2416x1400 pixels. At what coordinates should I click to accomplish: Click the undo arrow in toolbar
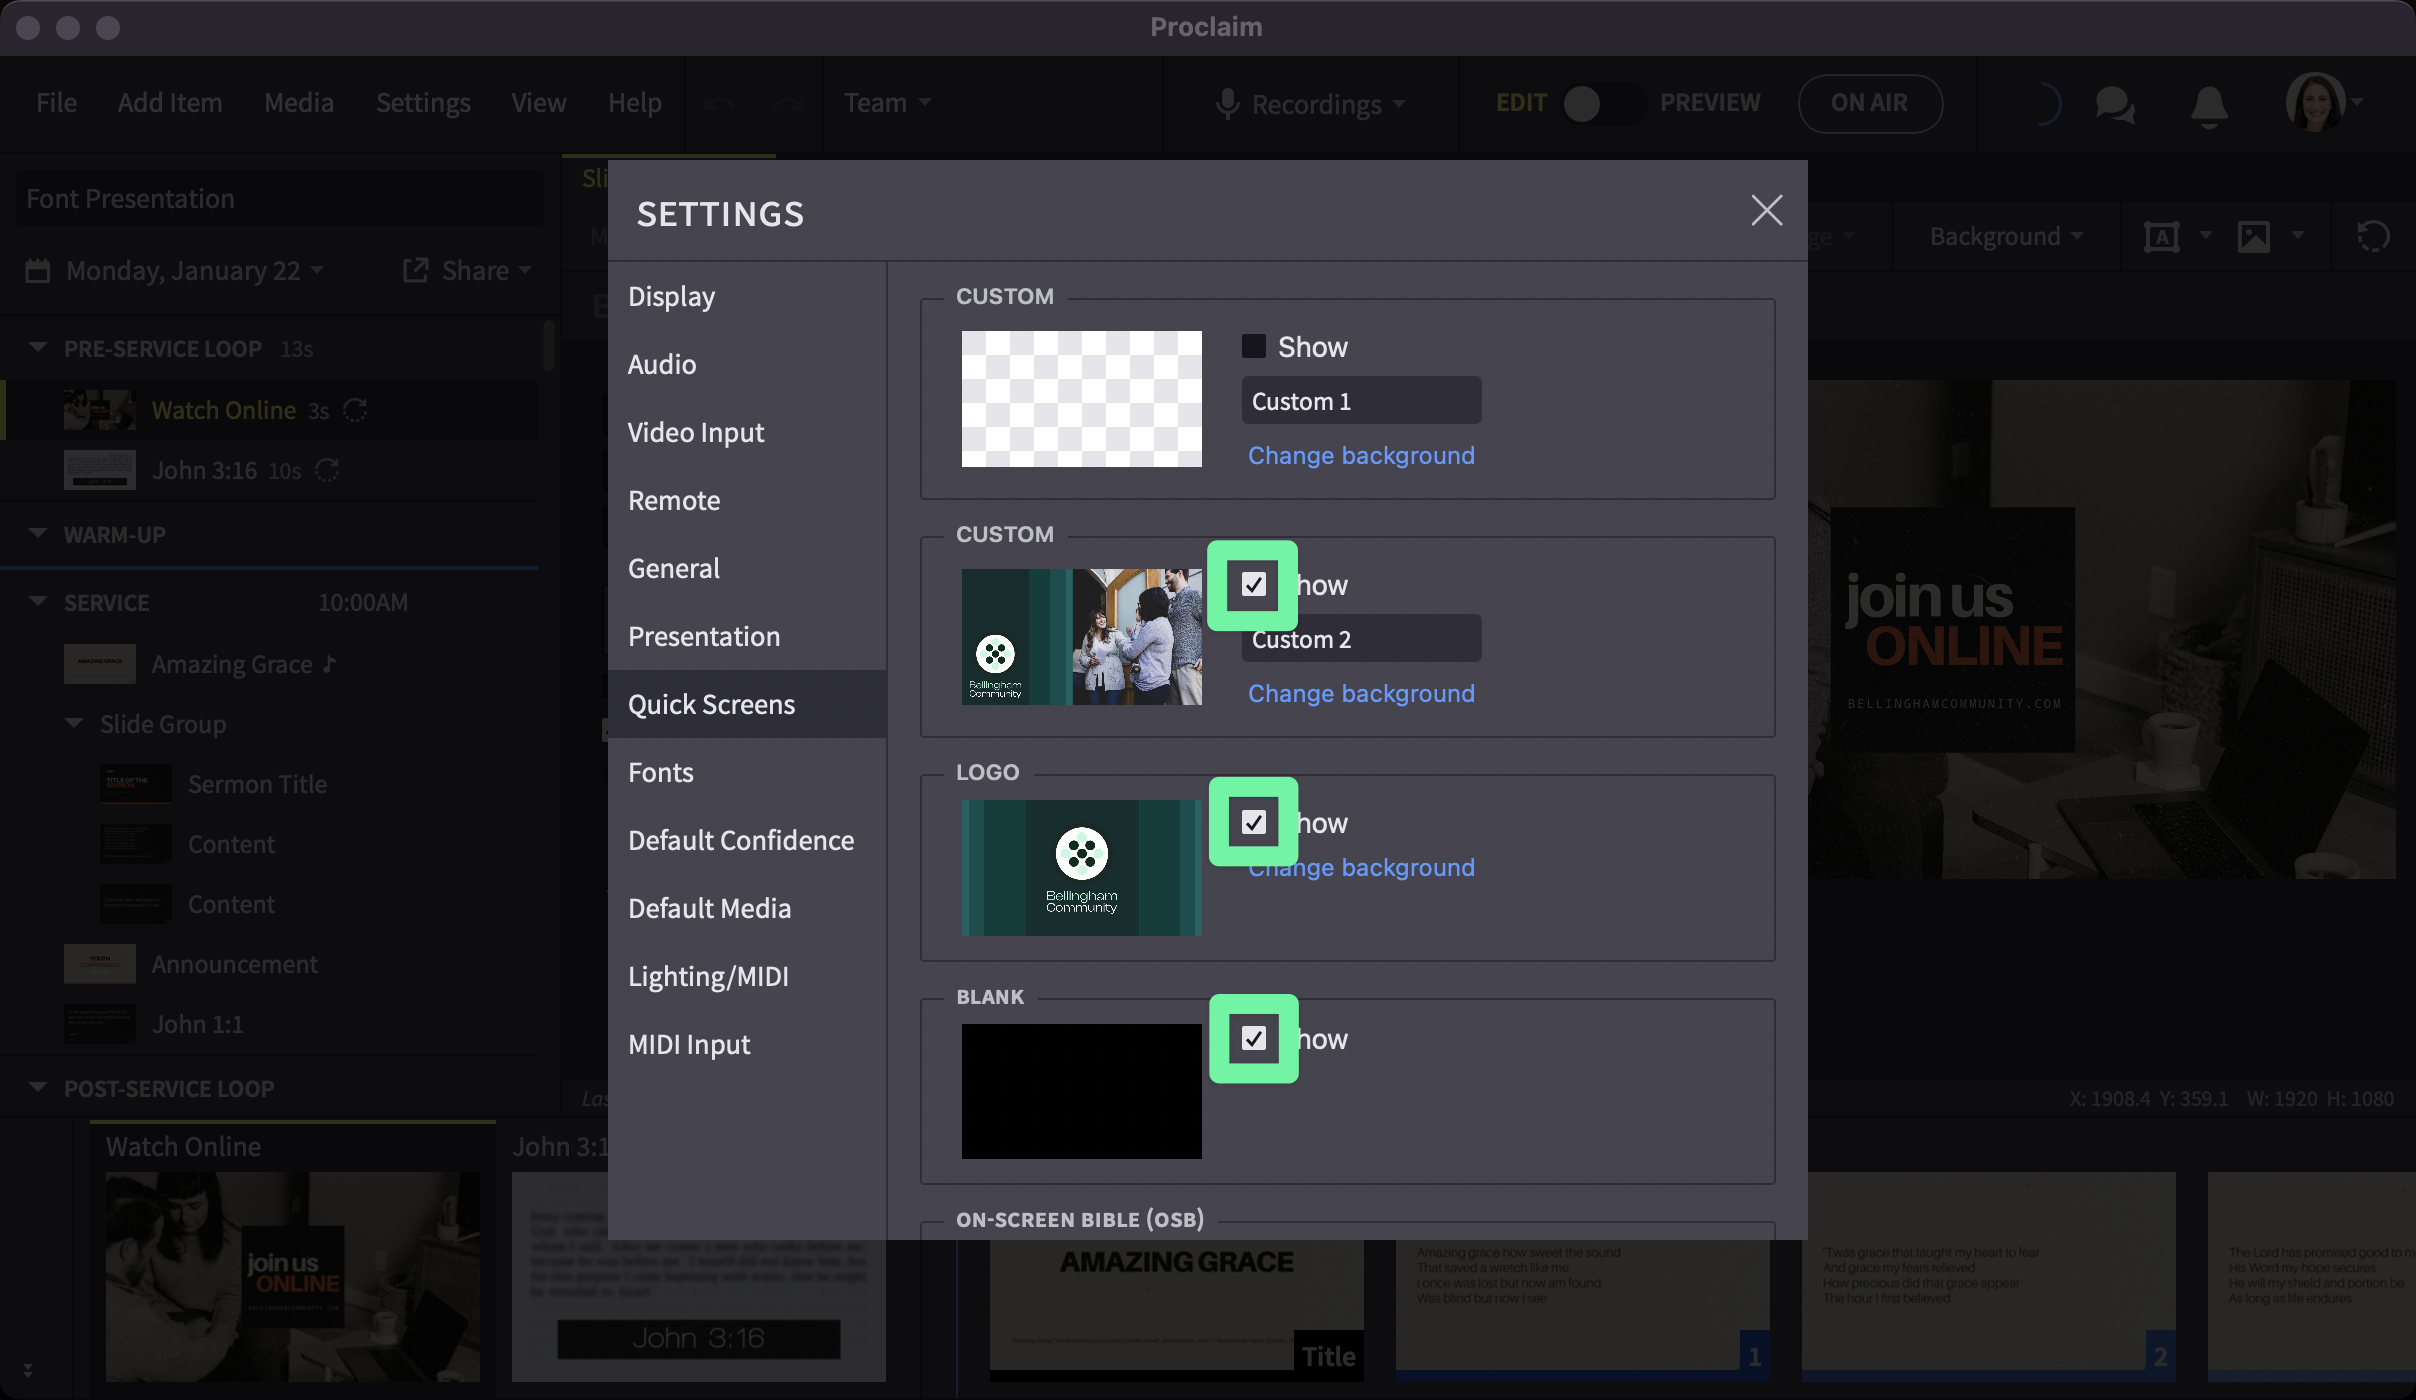click(720, 103)
